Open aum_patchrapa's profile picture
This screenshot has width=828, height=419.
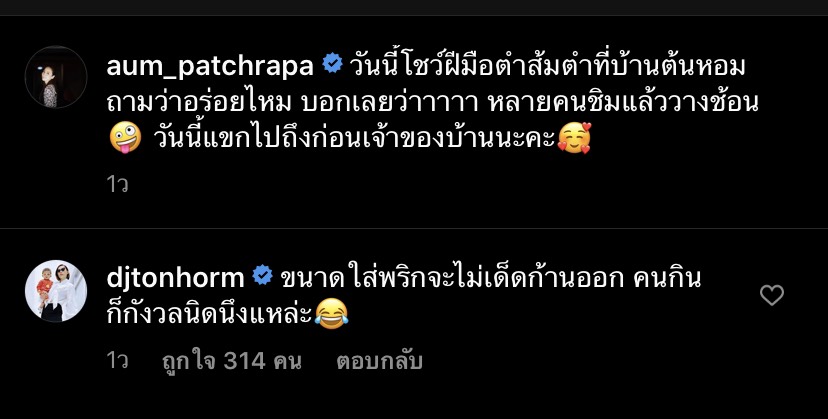[56, 77]
